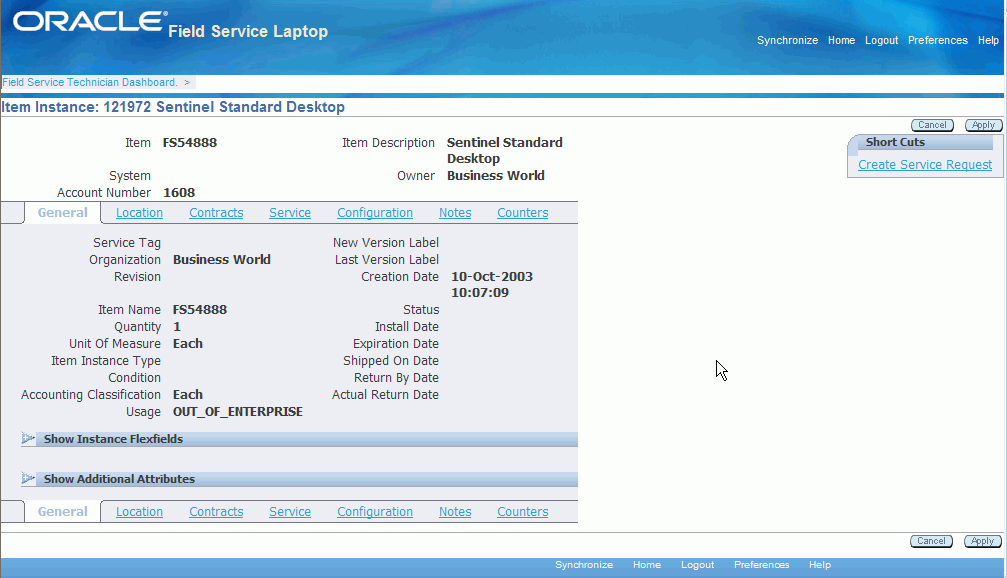Select the bottom General tab

click(x=62, y=512)
